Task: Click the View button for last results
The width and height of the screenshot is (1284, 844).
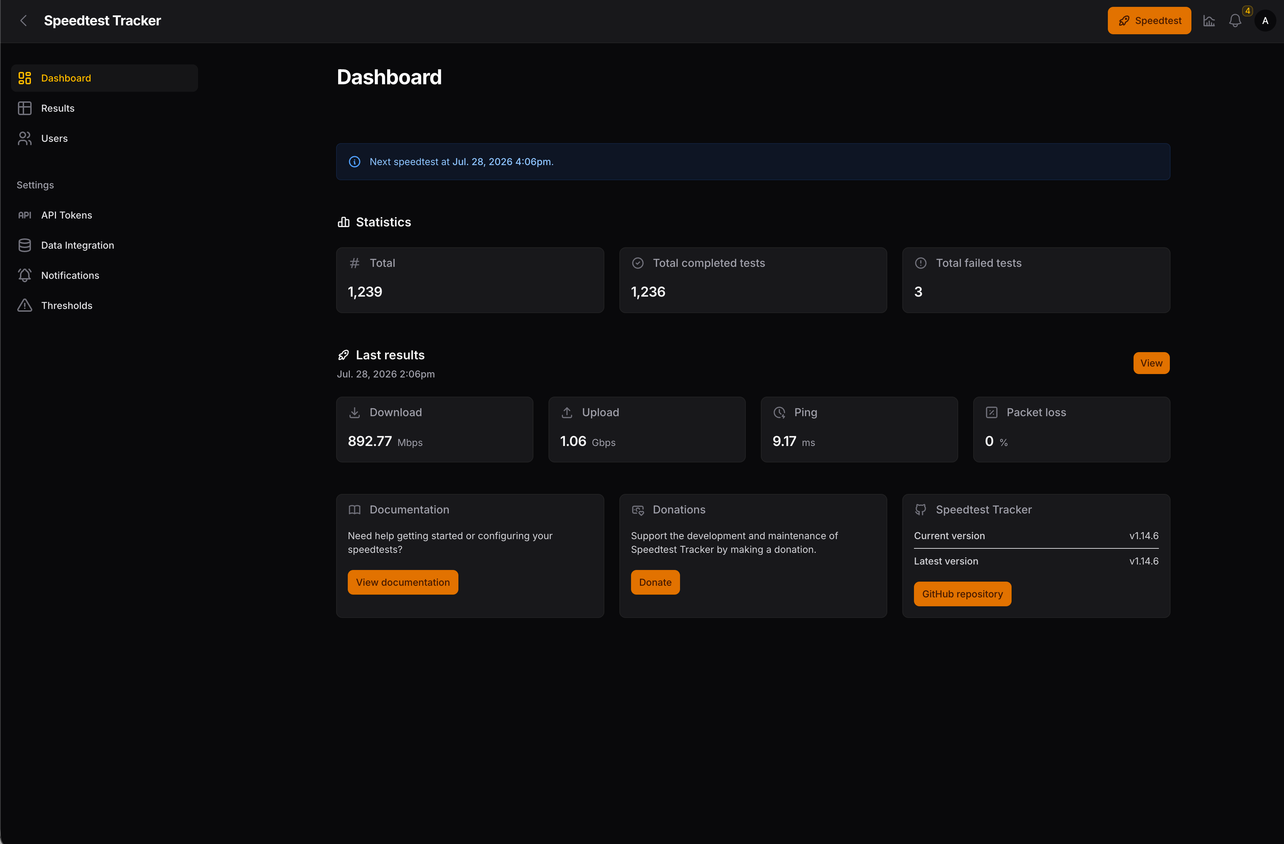Action: click(x=1151, y=363)
